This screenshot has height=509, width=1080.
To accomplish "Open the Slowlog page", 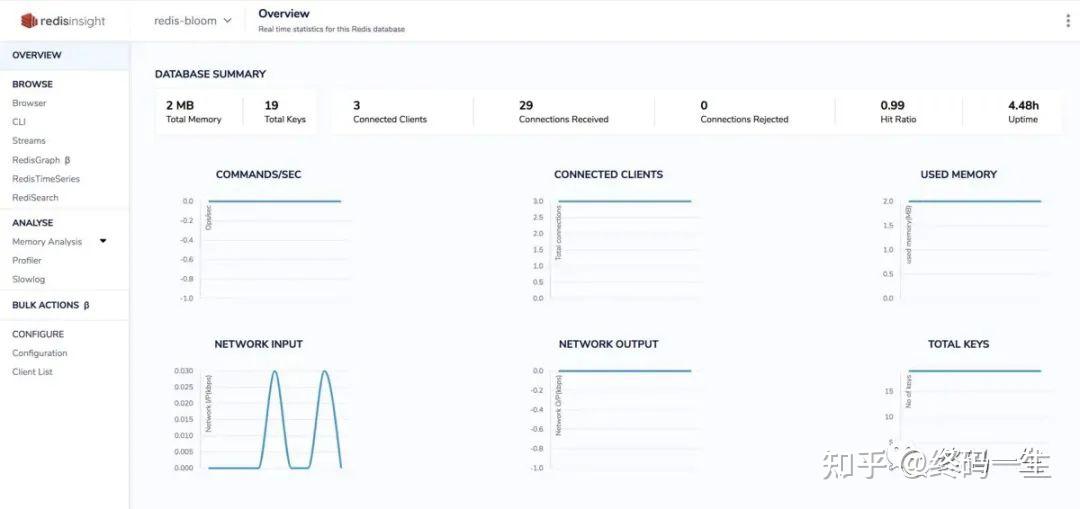I will 28,280.
